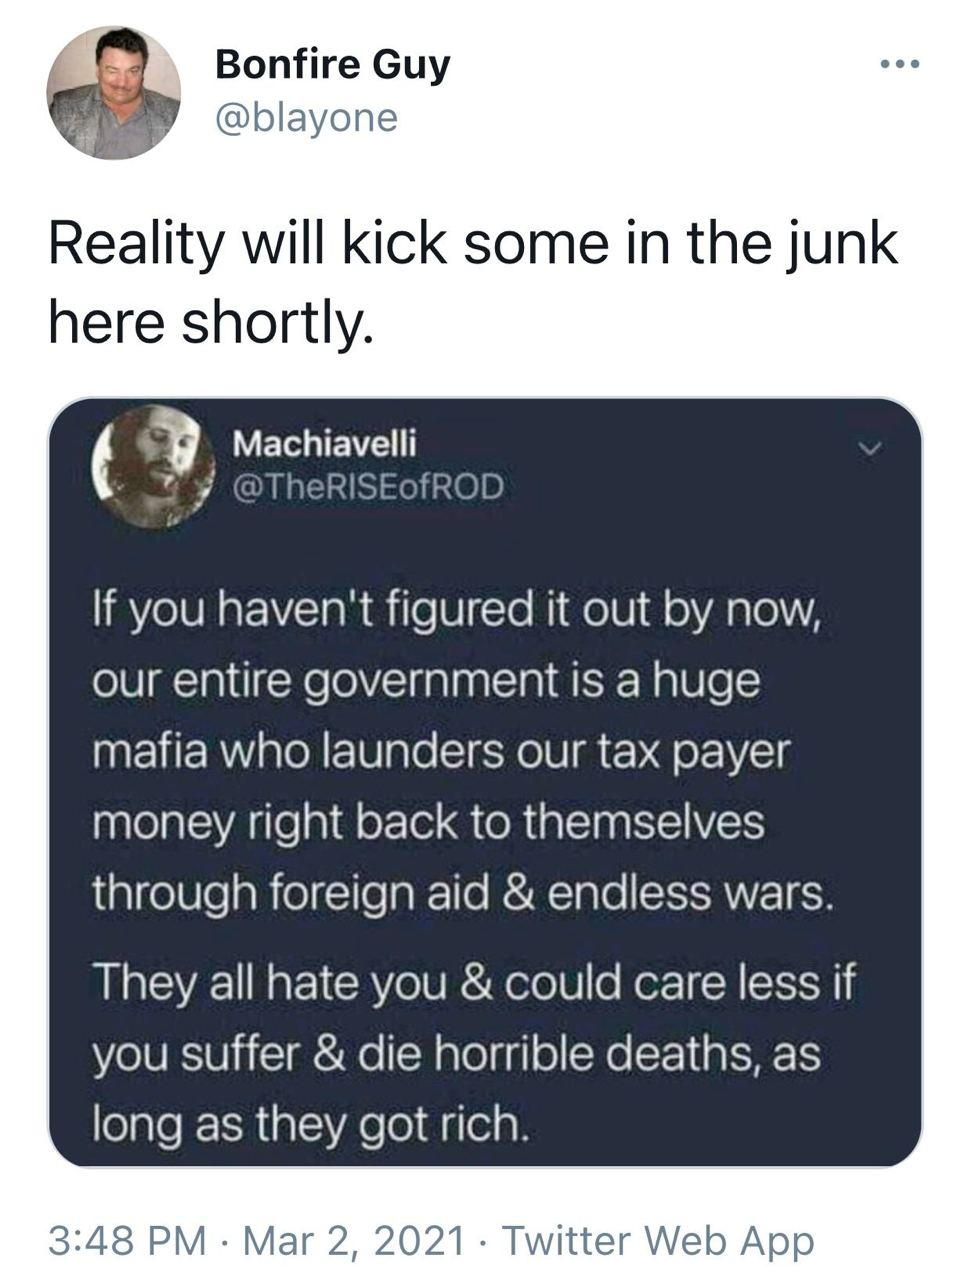Click "mafia who launders" line in quote
The image size is (972, 1280).
pos(440,752)
